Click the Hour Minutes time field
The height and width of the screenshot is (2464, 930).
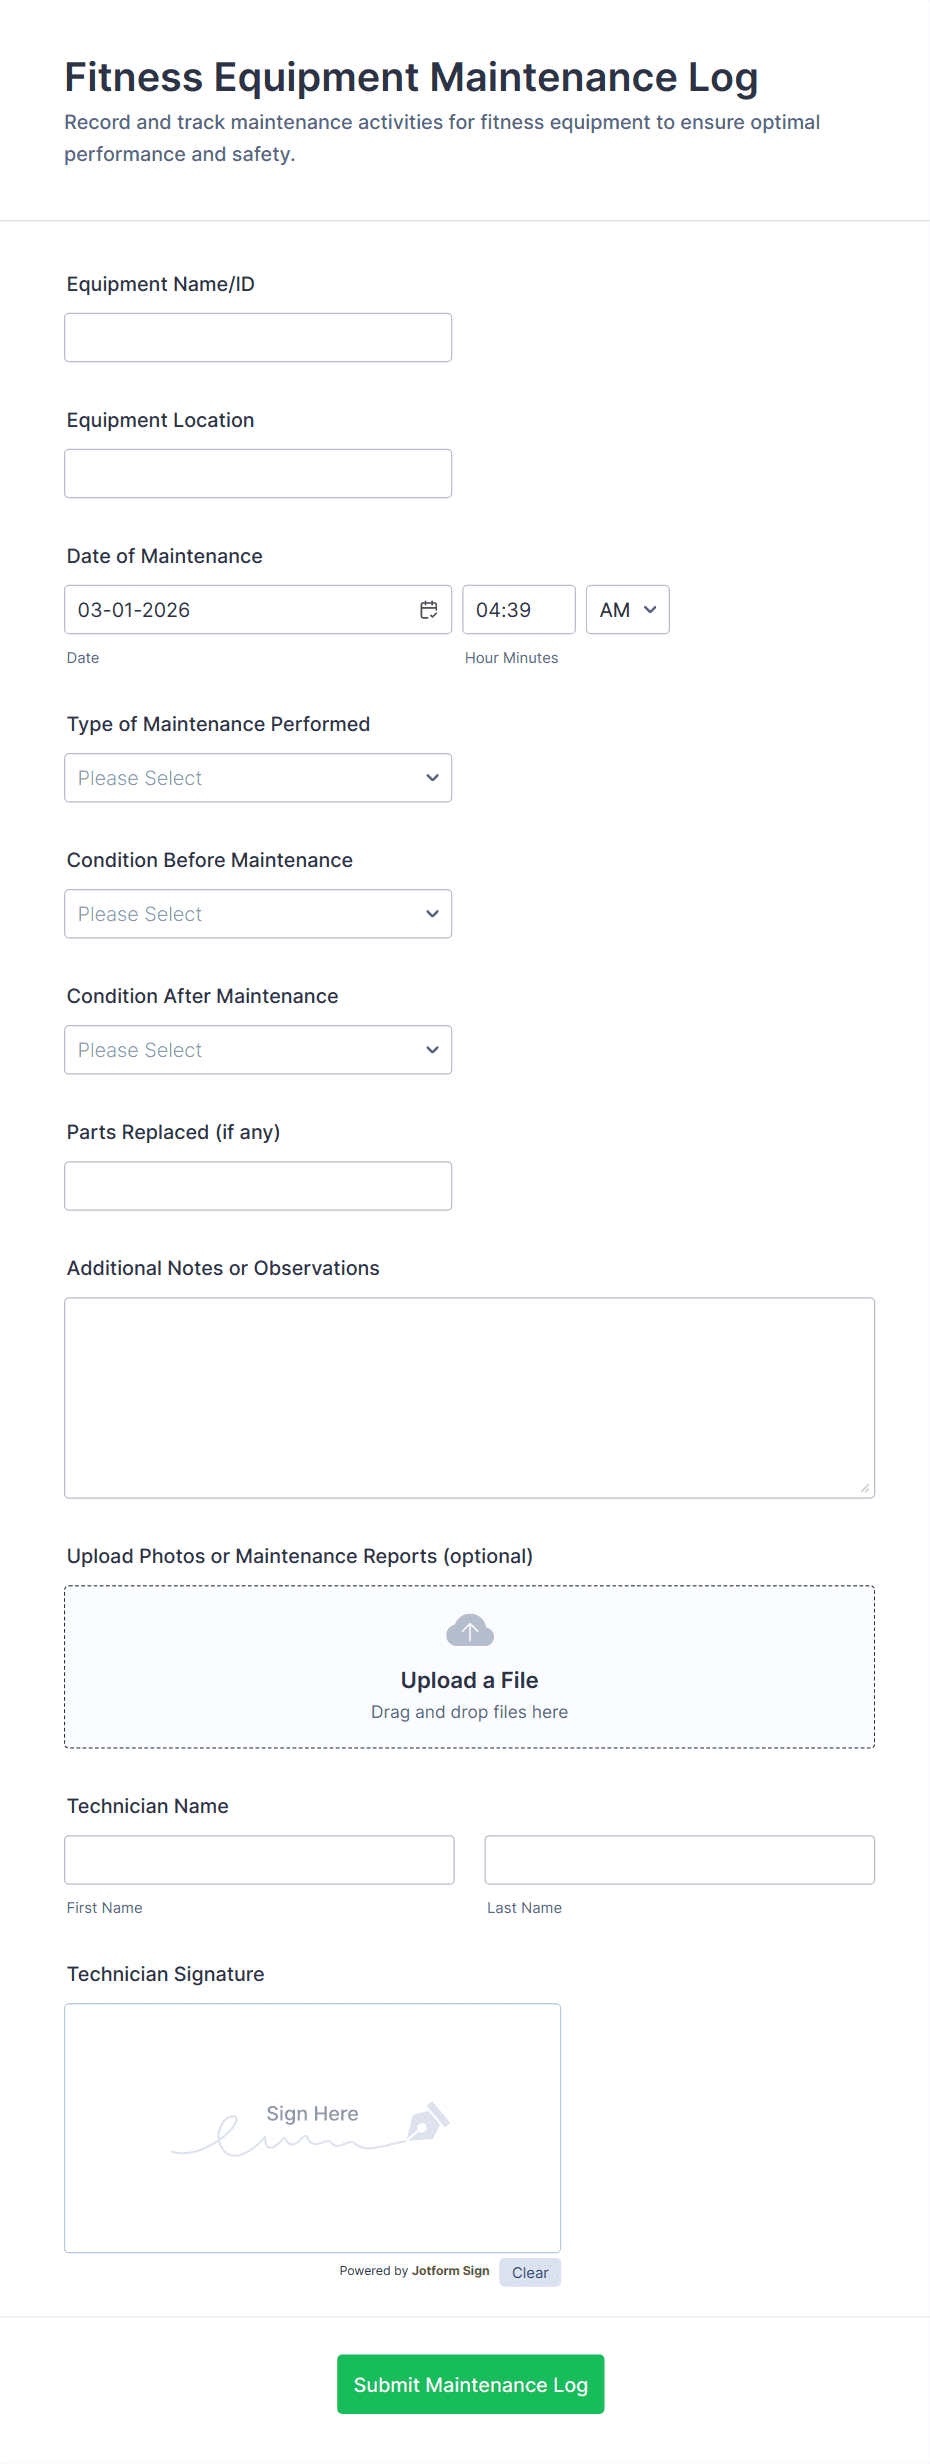point(518,610)
